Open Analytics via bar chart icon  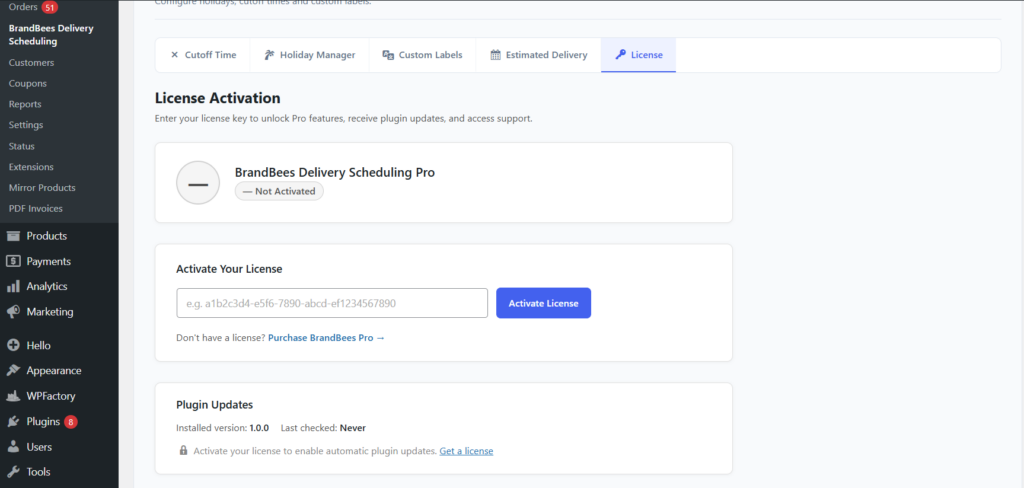(13, 286)
